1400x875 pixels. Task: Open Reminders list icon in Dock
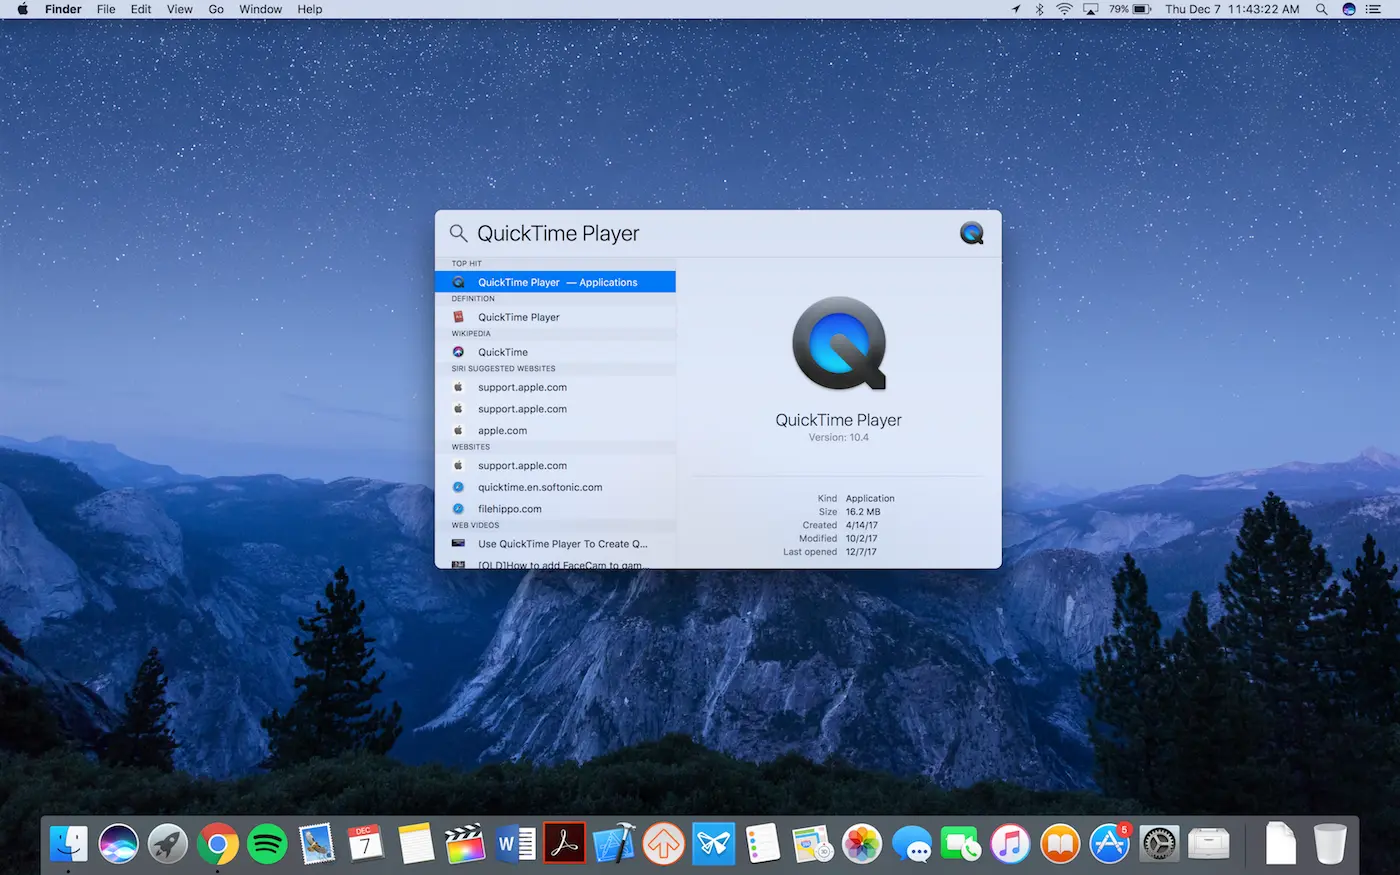tap(763, 844)
